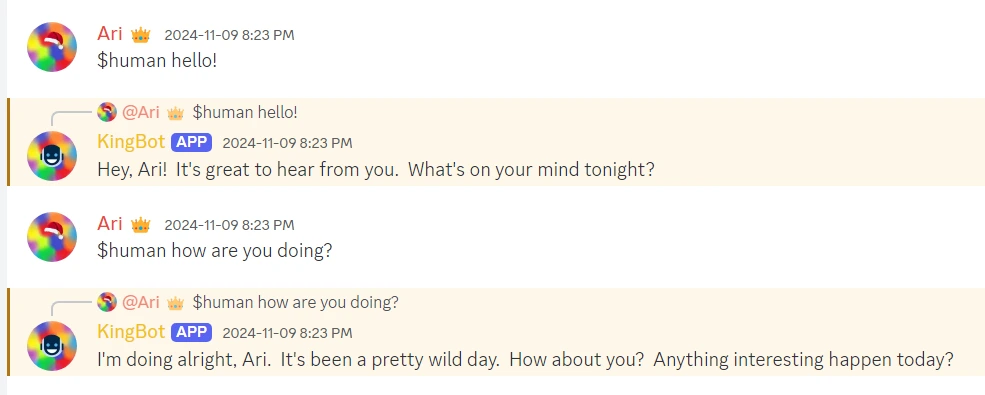Open the KingBot username on the first reply

131,142
